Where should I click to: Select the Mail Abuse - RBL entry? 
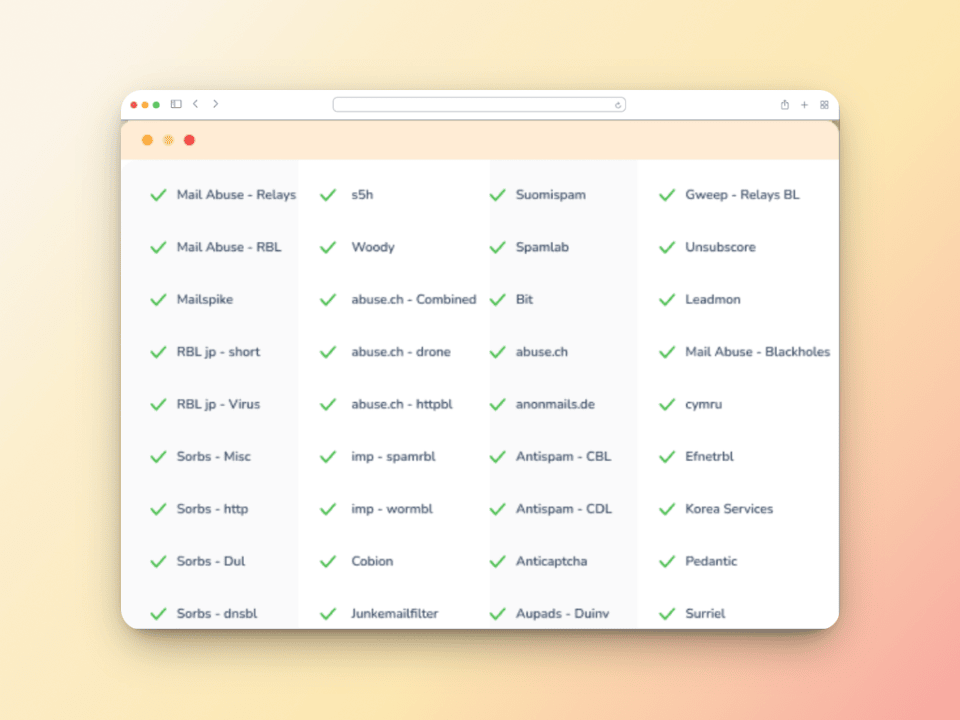[229, 247]
